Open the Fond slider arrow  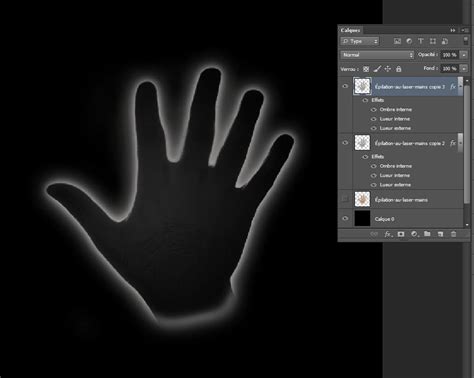tap(464, 69)
